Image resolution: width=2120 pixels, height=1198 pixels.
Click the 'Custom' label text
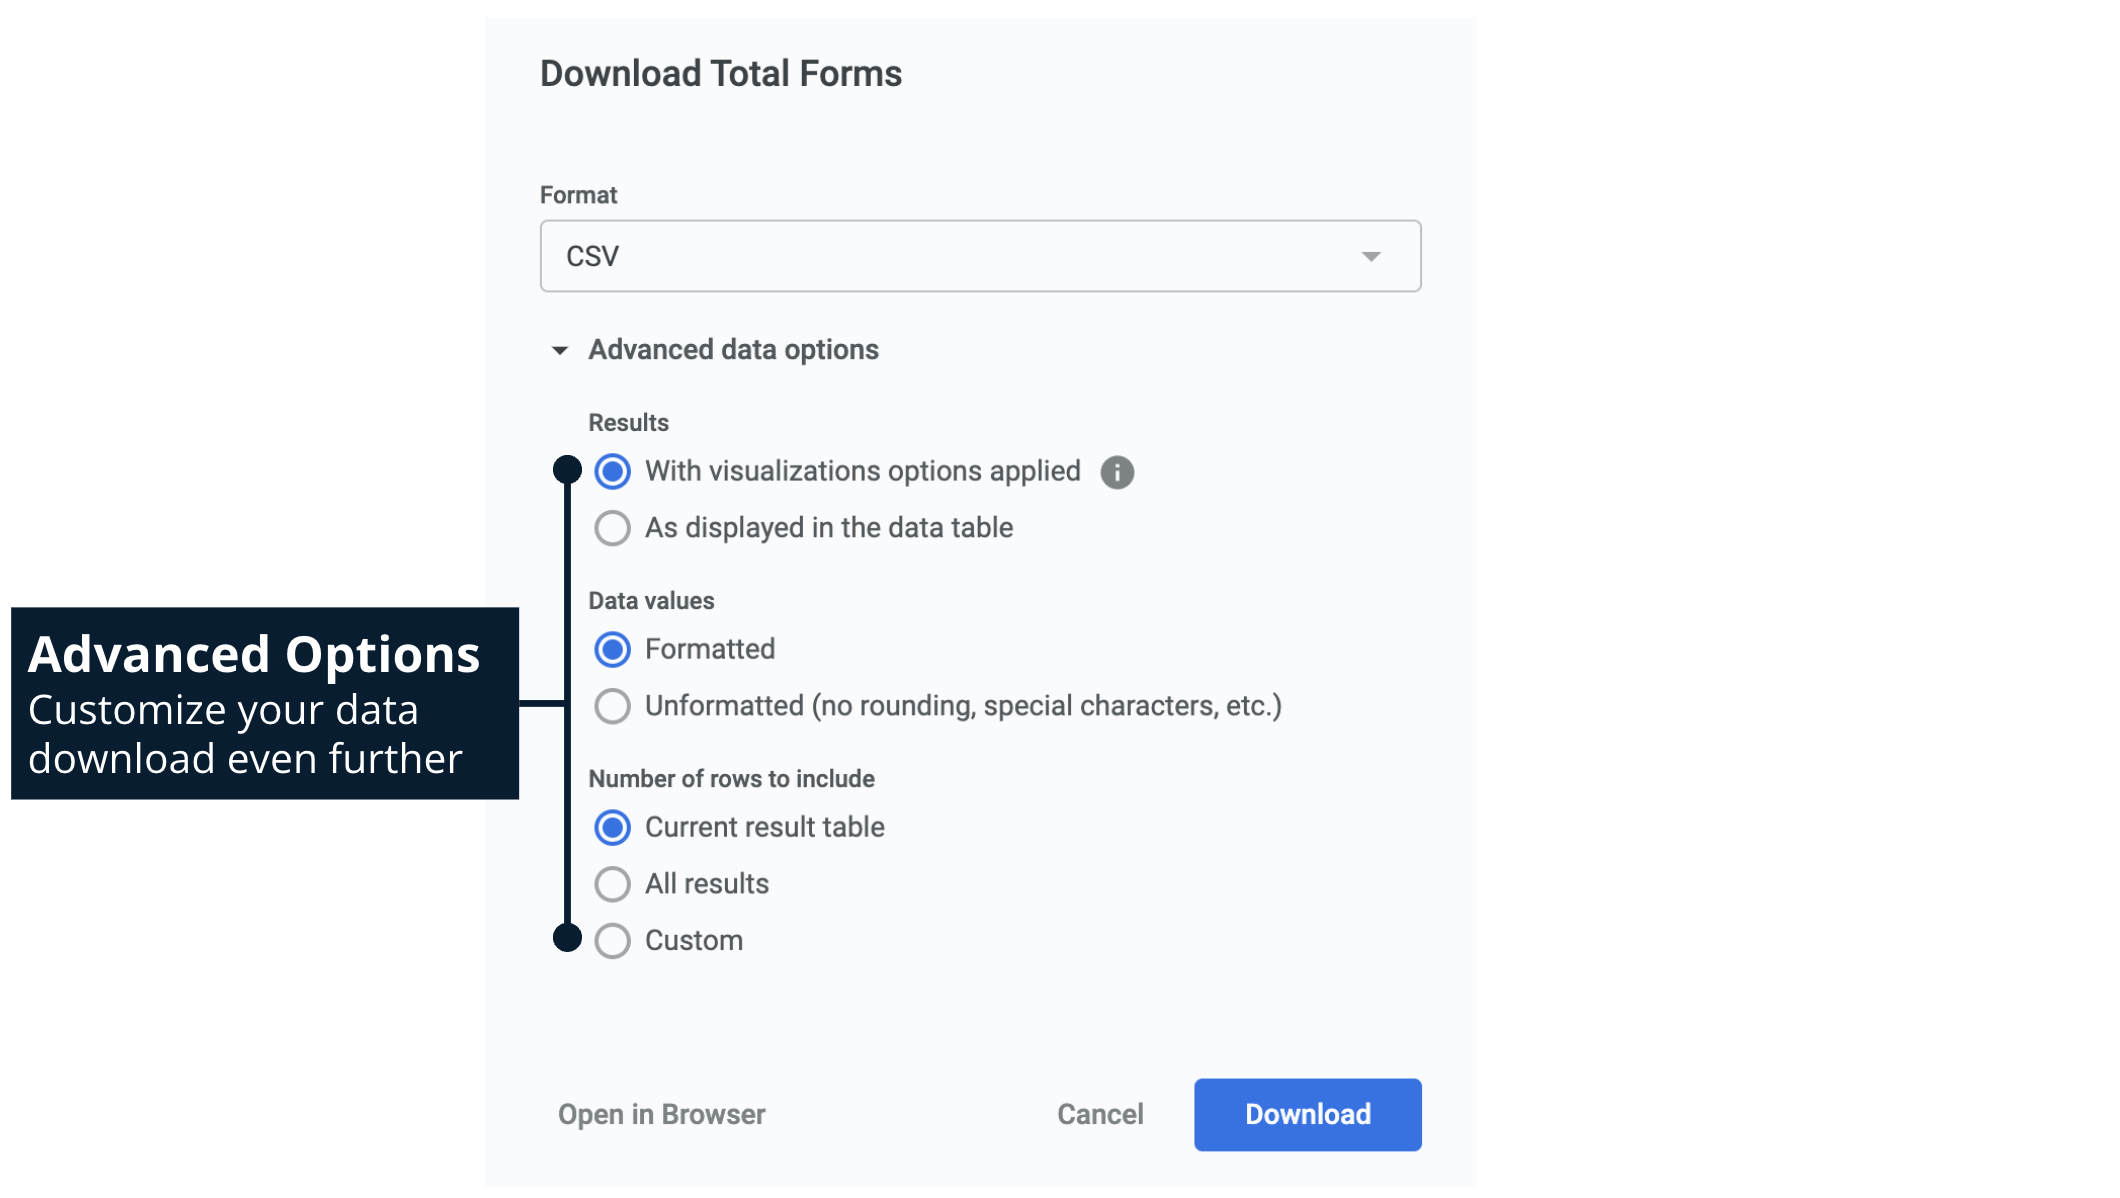click(x=694, y=941)
